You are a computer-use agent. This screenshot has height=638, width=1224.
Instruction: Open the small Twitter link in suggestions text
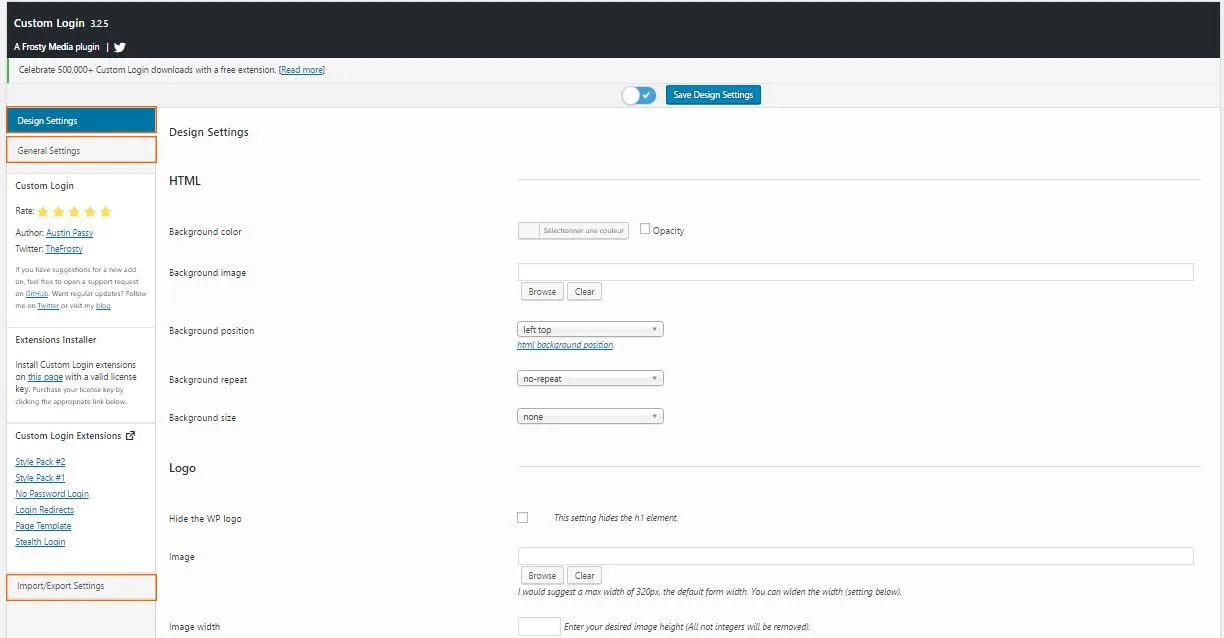pos(48,306)
